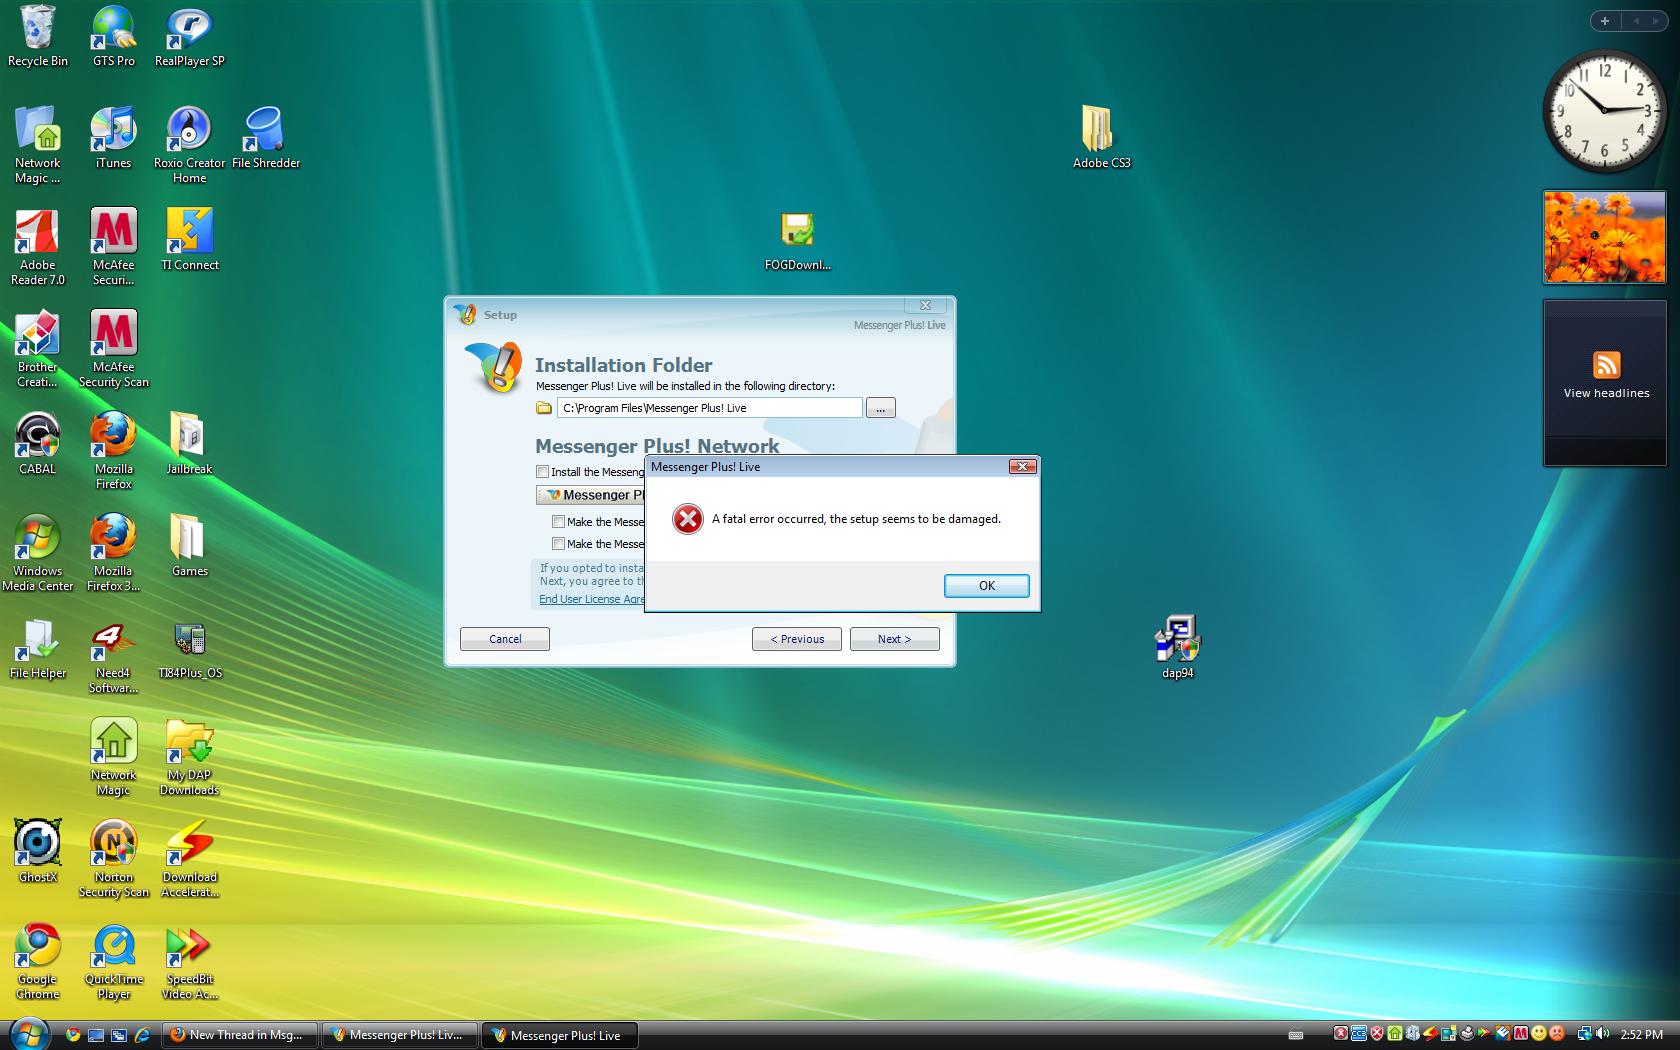Switch to New Thread in Msg taskbar item
The width and height of the screenshot is (1680, 1050).
pyautogui.click(x=242, y=1035)
